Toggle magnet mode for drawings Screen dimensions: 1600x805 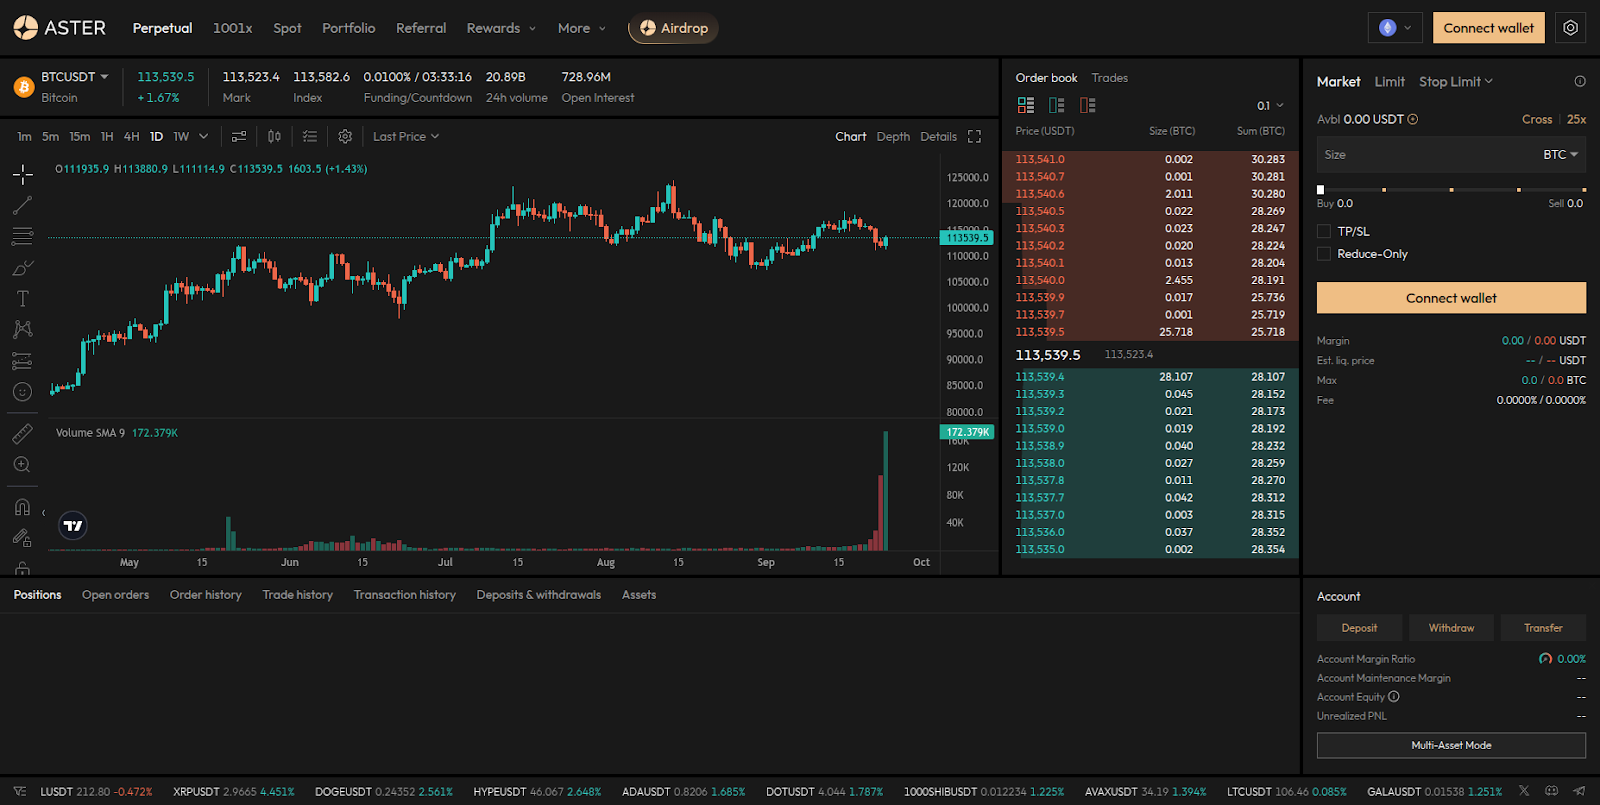point(23,507)
